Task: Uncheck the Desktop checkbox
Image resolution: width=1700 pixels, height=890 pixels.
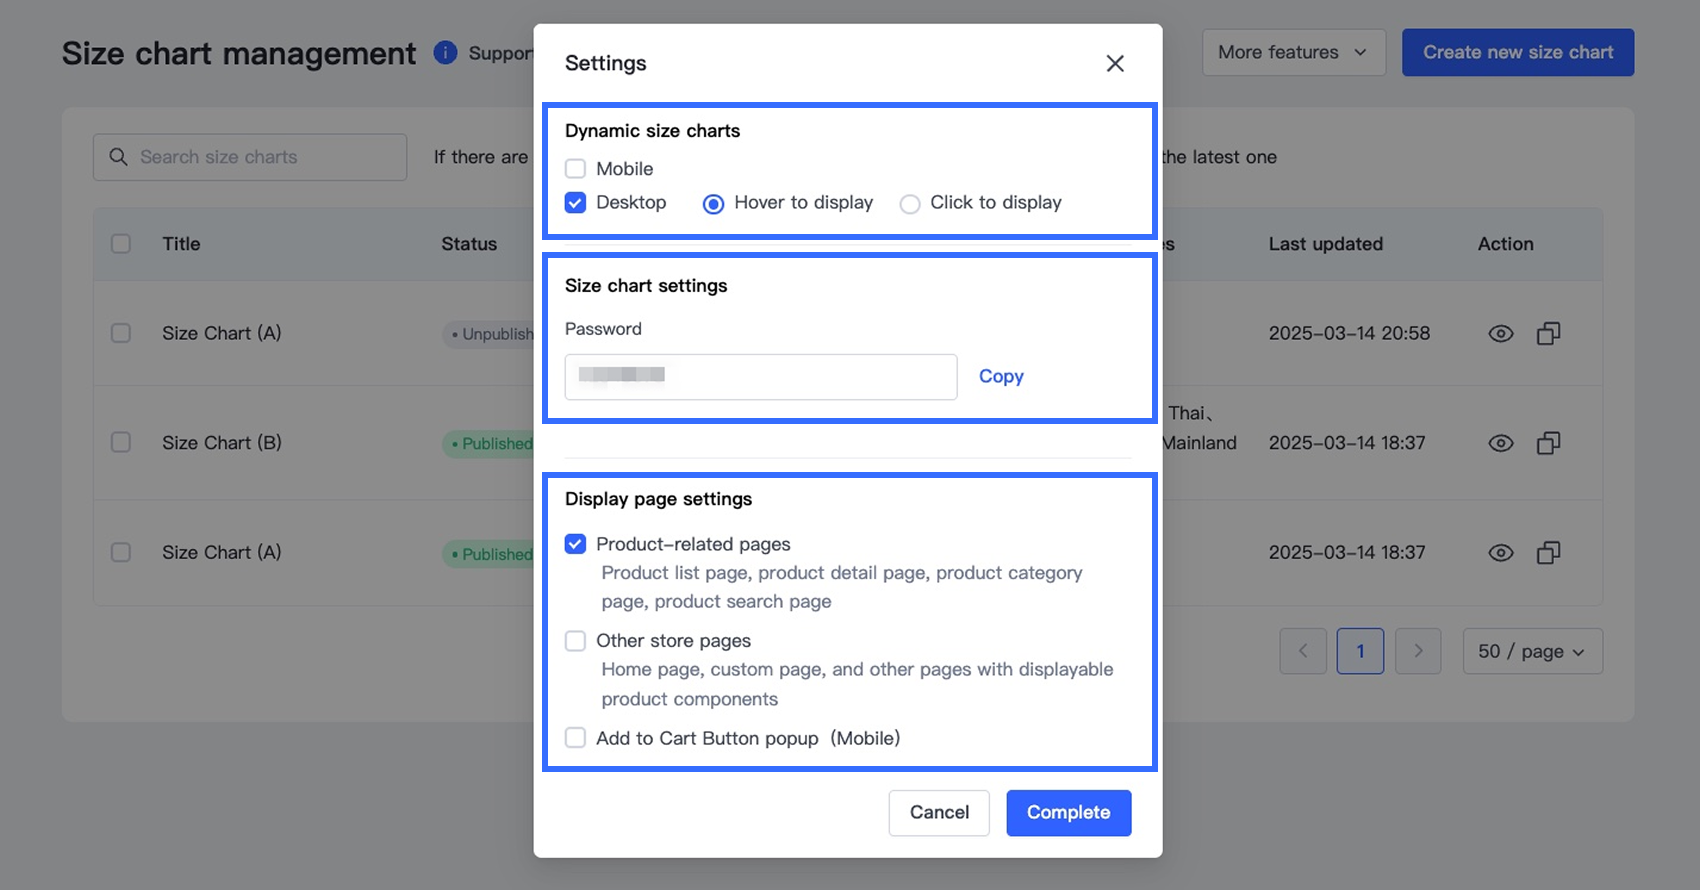Action: pos(576,203)
